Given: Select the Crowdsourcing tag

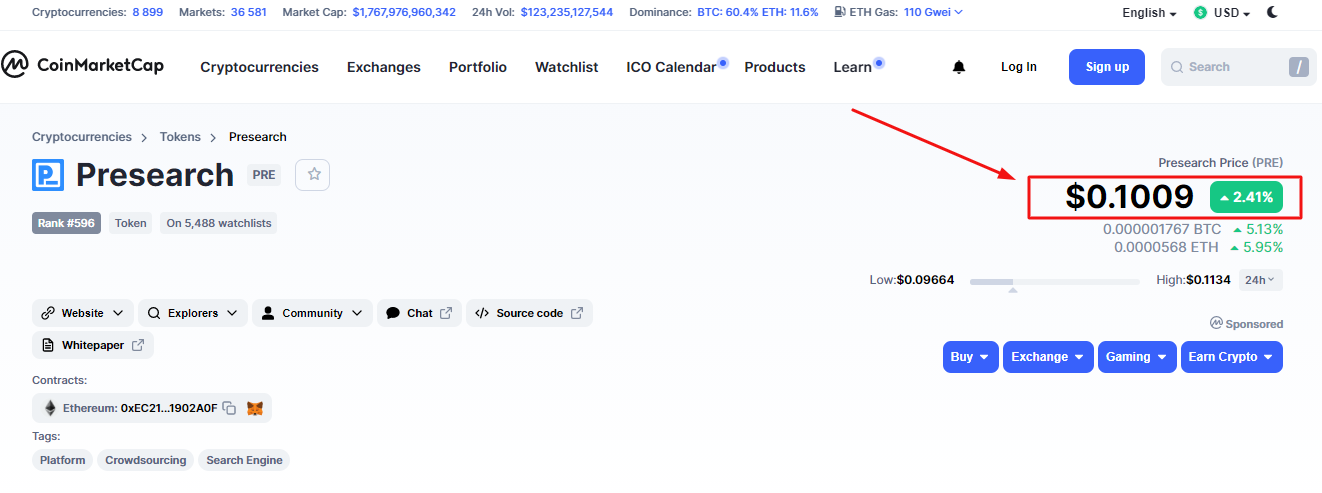Looking at the screenshot, I should tap(146, 460).
